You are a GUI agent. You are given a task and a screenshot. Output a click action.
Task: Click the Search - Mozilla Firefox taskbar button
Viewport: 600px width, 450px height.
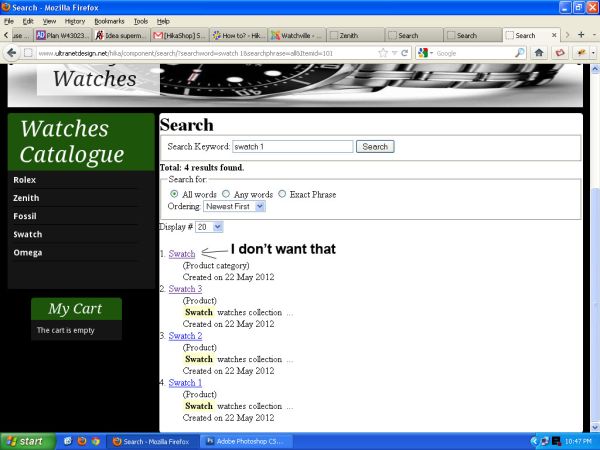point(152,442)
